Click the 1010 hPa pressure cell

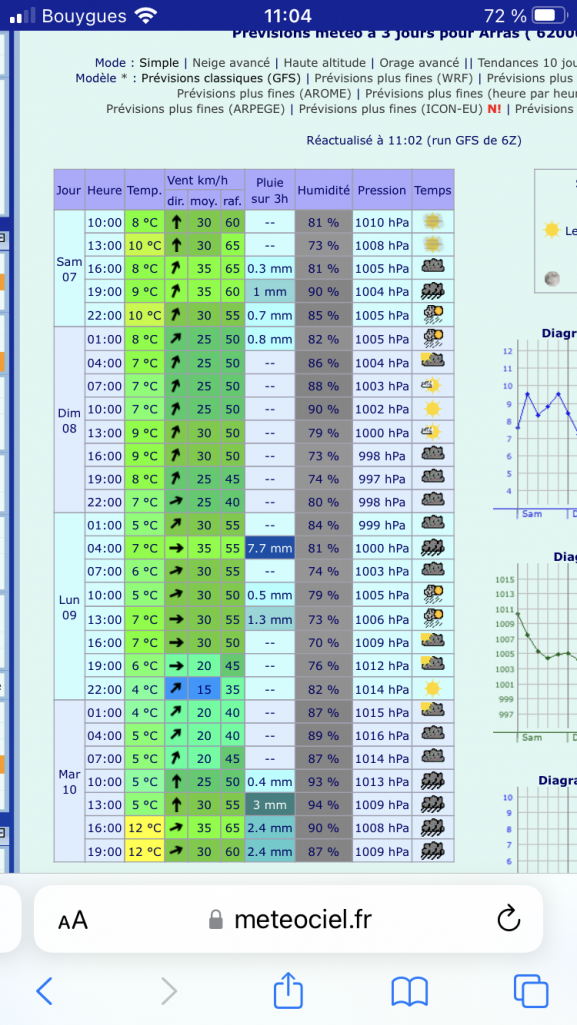382,222
